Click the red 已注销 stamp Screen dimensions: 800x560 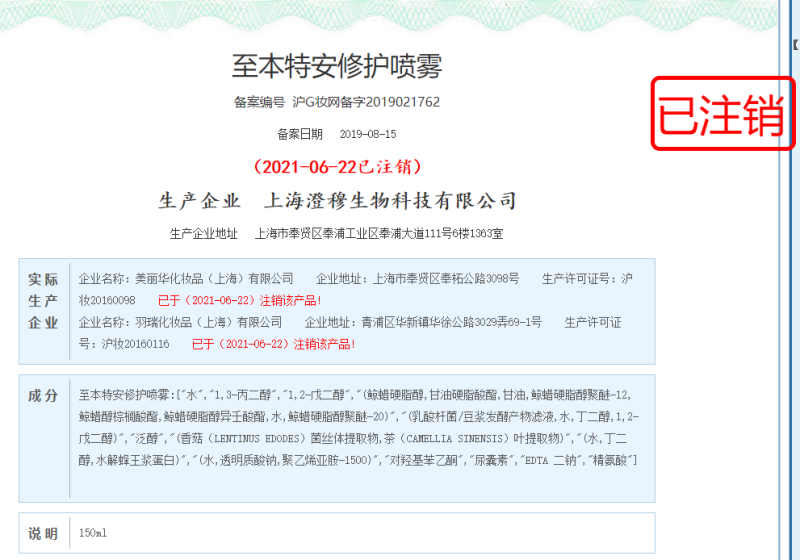[719, 114]
